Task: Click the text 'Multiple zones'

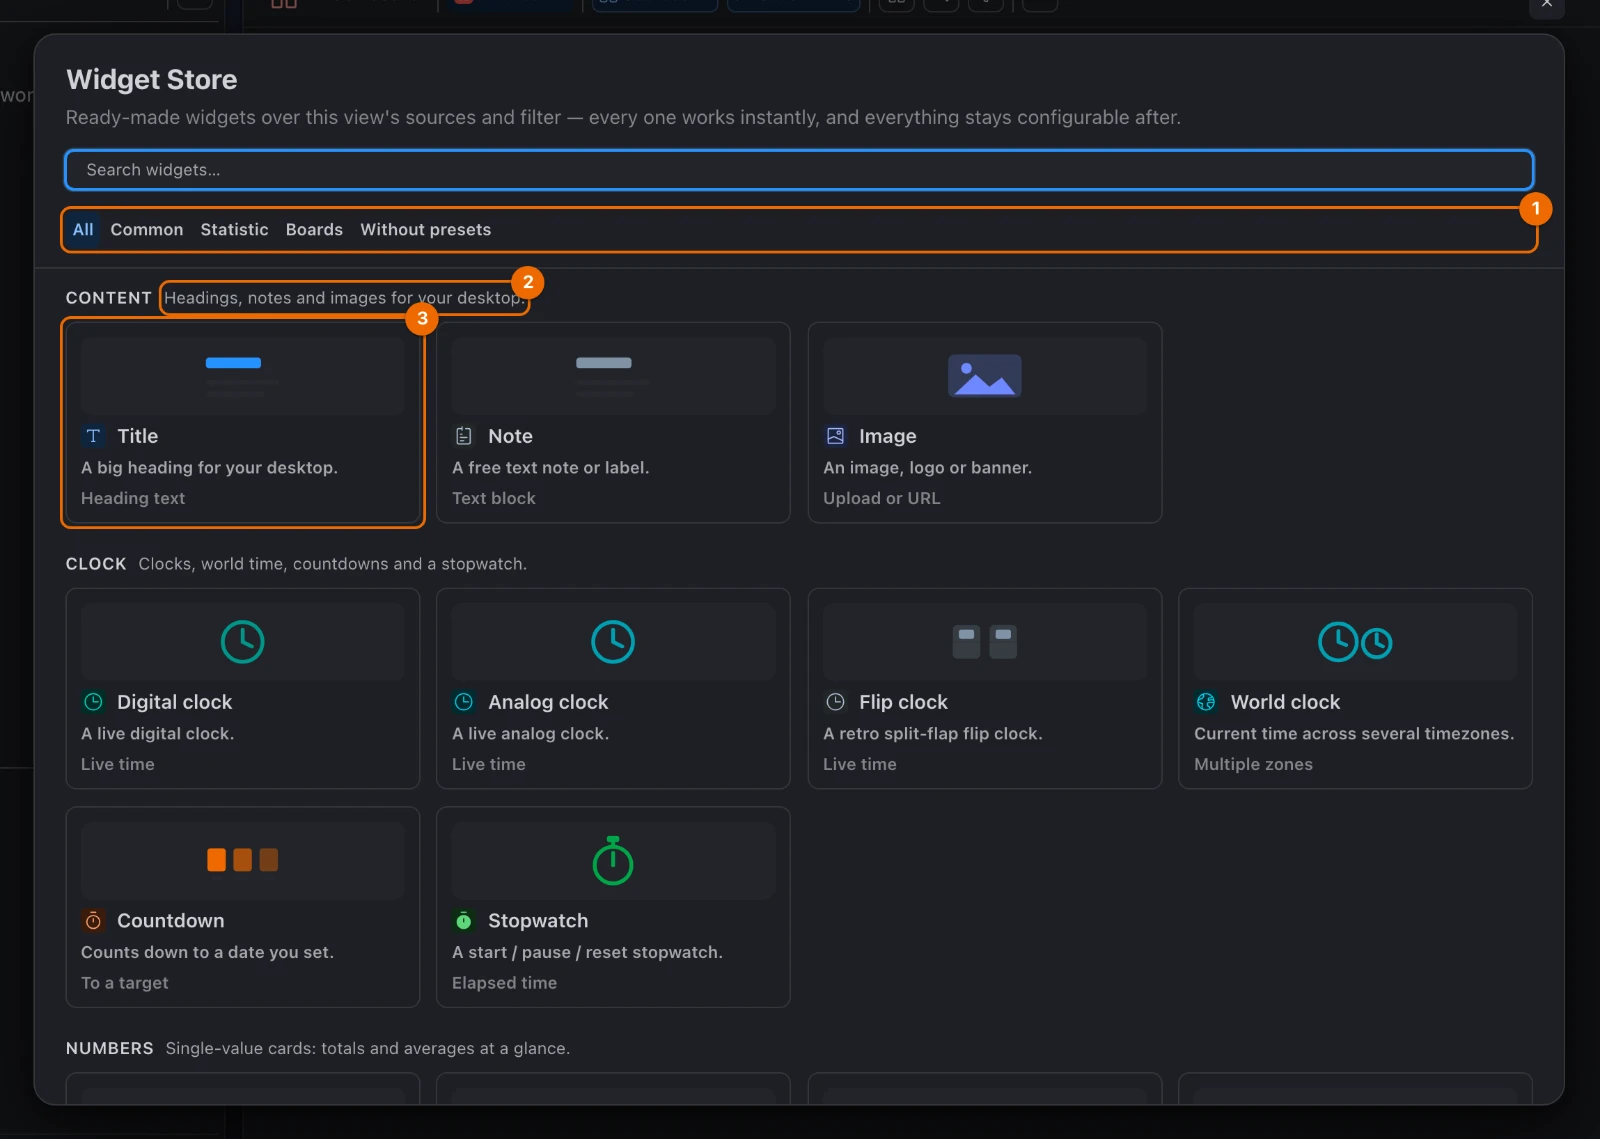Action: tap(1253, 764)
